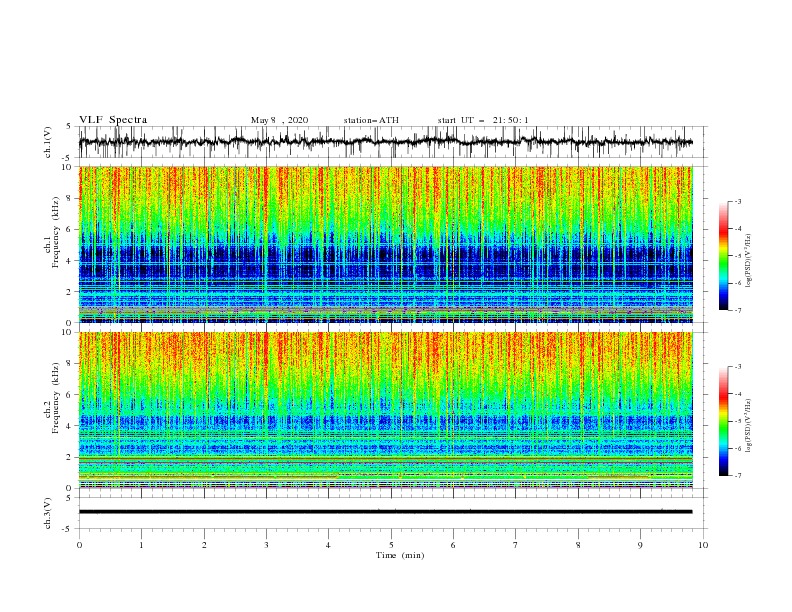The image size is (792, 612).
Task: Click the "ch.3(V)" axis label
Action: (48, 513)
